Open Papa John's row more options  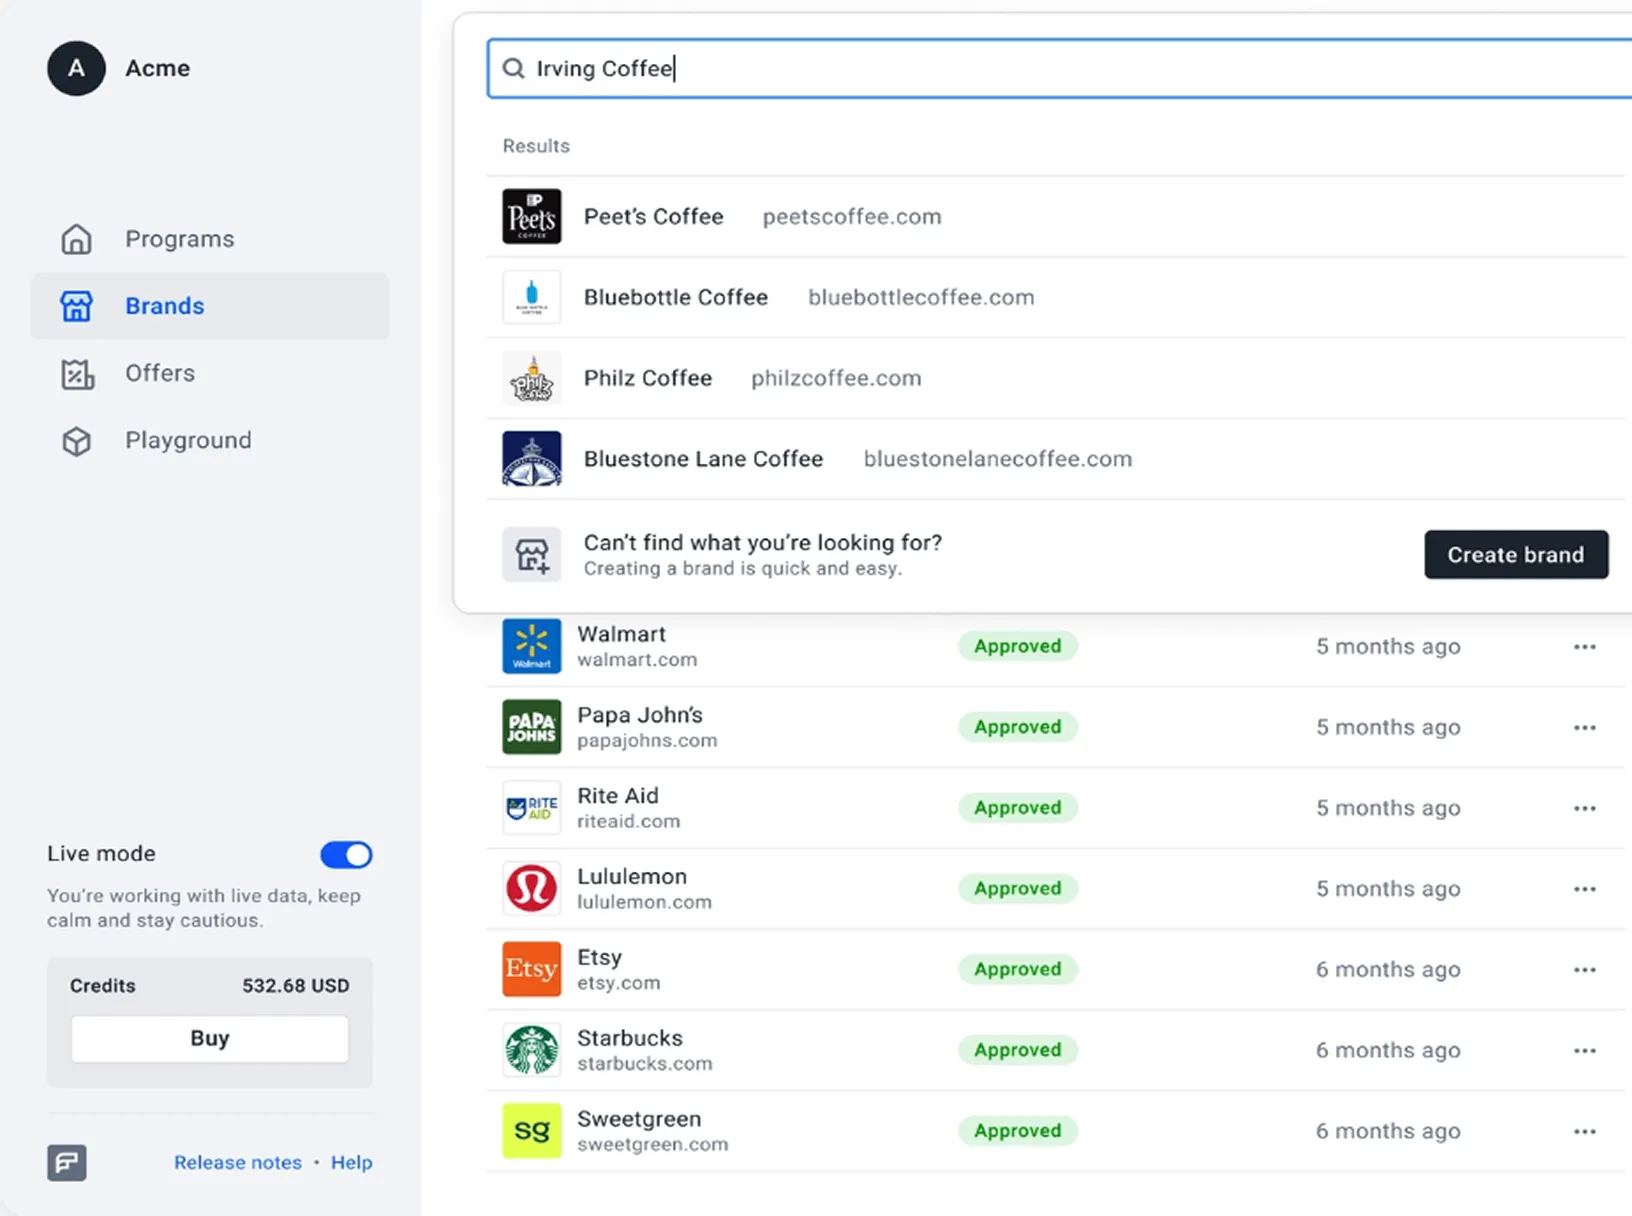1584,728
